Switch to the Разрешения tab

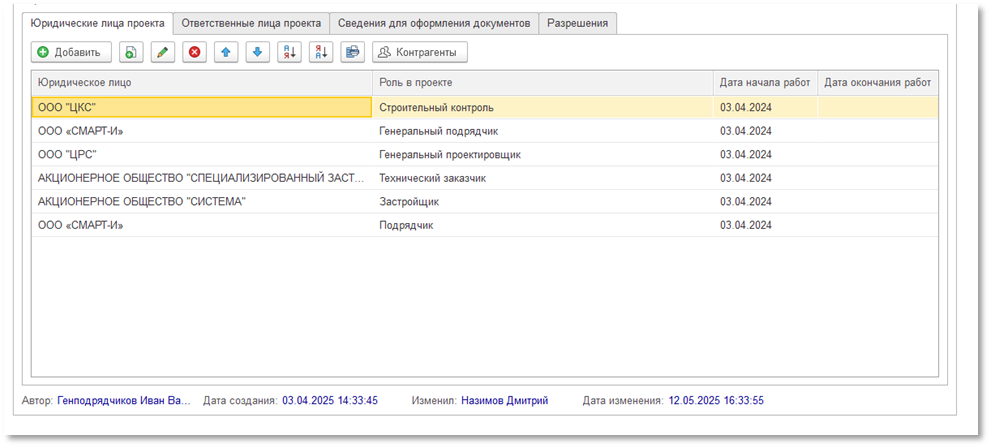577,22
